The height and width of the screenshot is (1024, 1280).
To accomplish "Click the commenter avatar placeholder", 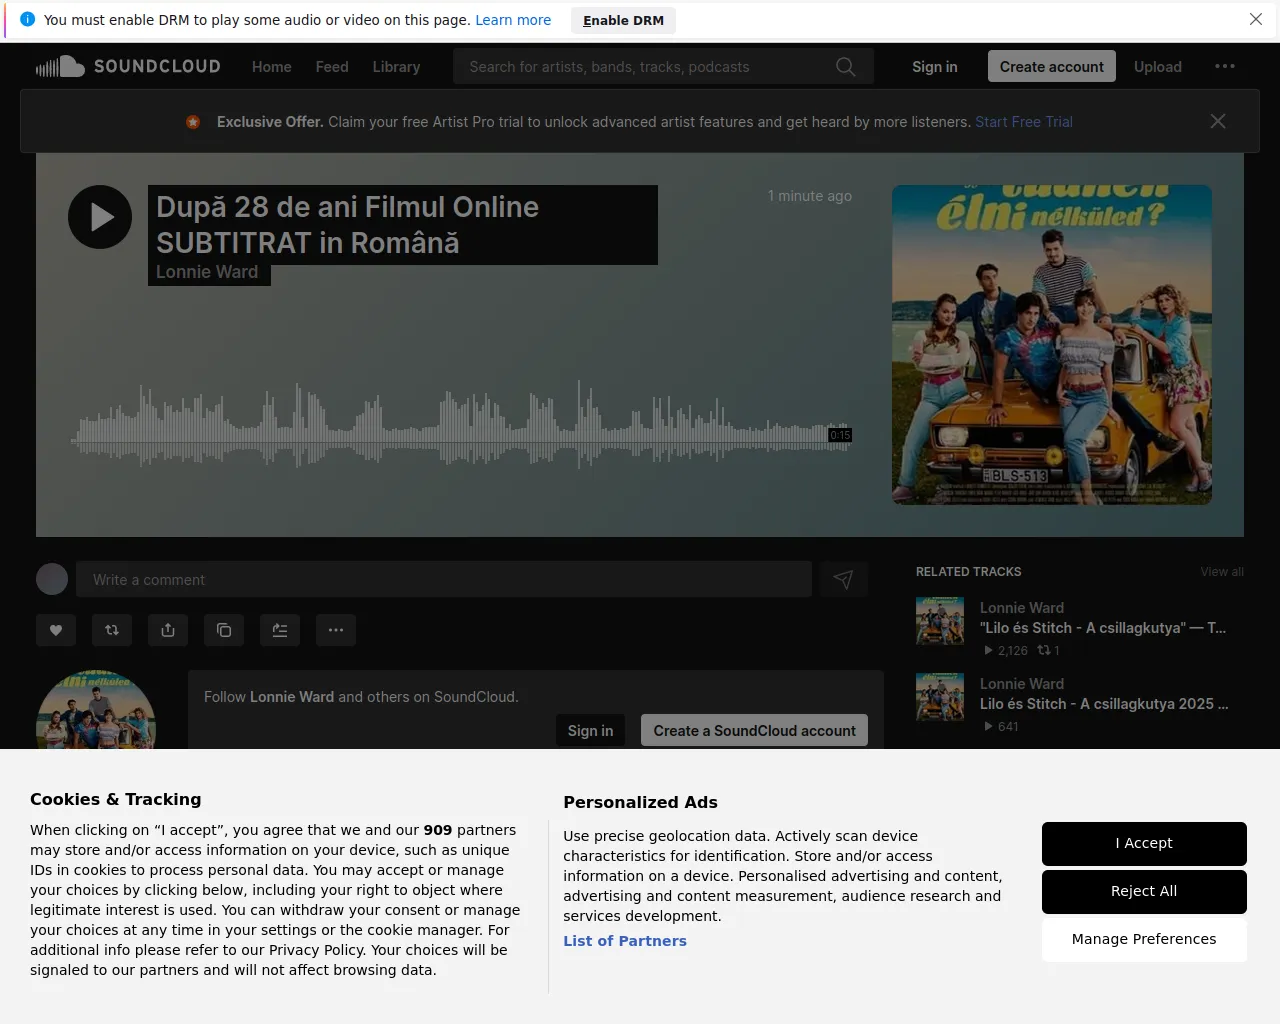I will click(52, 579).
